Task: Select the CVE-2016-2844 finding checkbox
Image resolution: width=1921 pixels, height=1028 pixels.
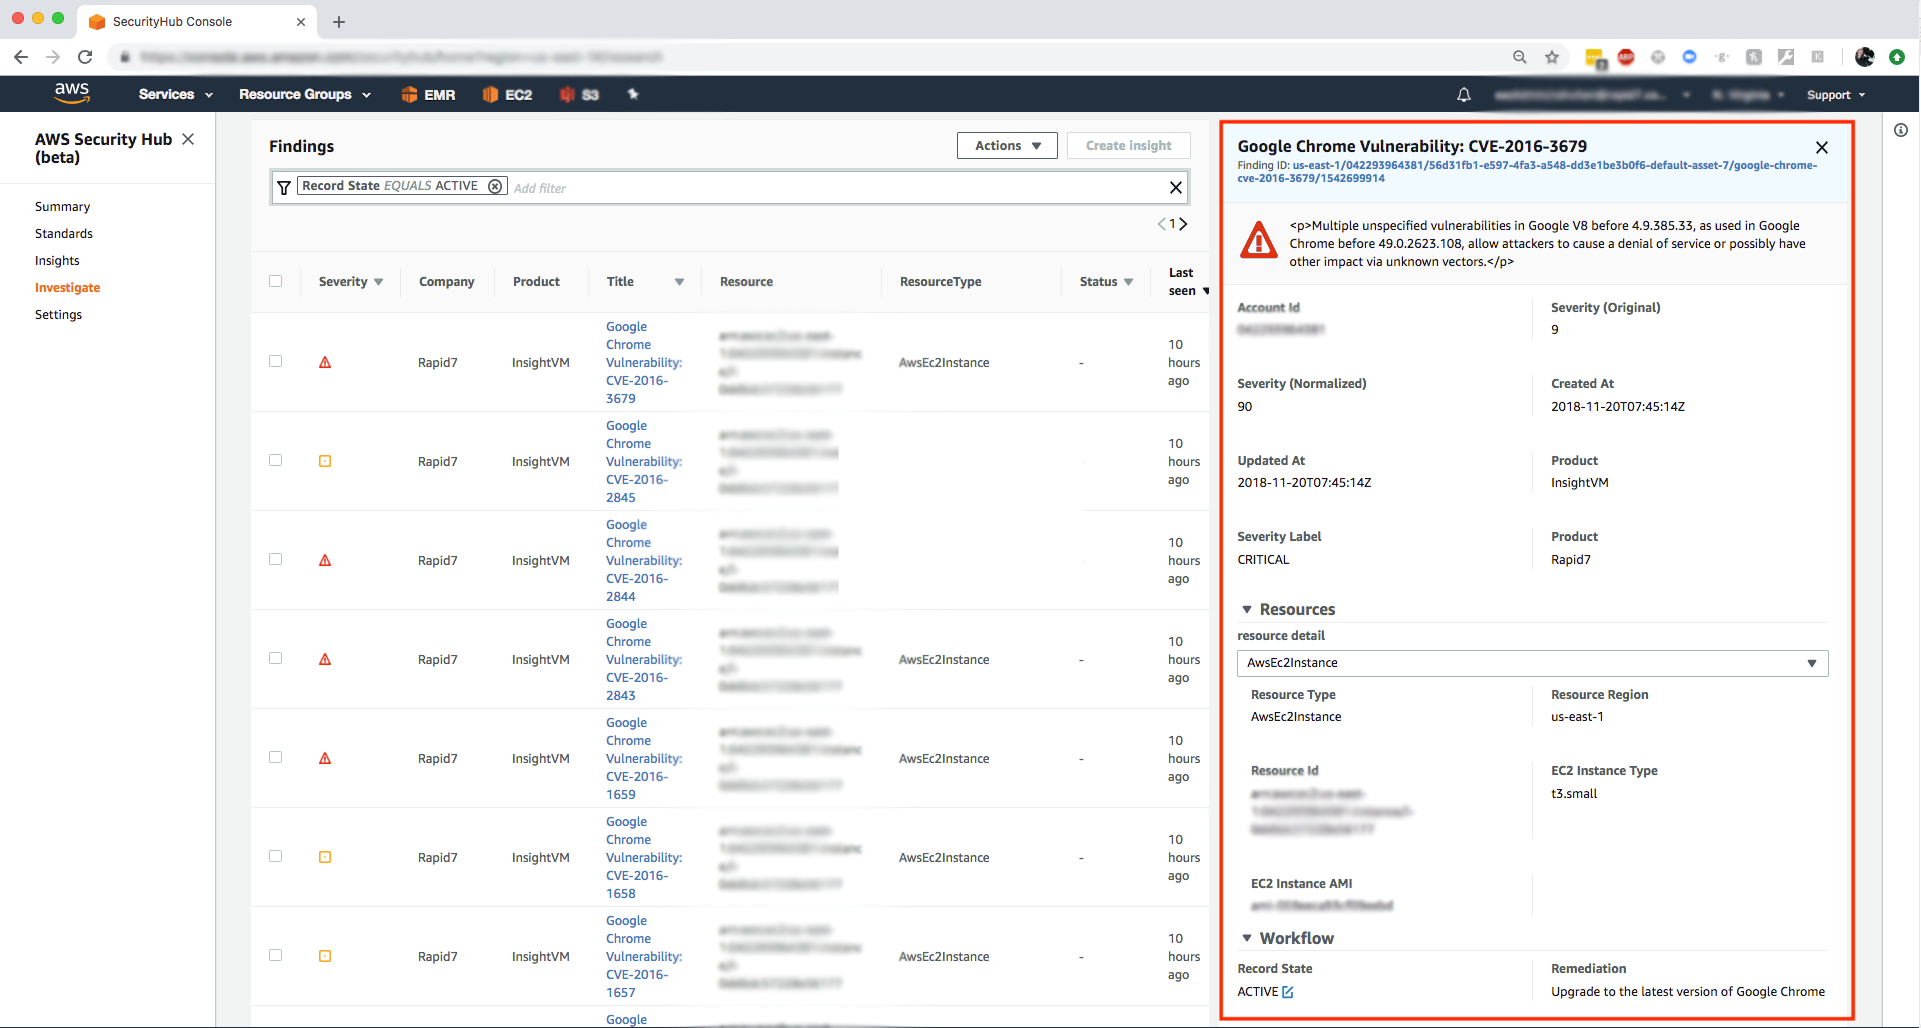Action: (x=275, y=559)
